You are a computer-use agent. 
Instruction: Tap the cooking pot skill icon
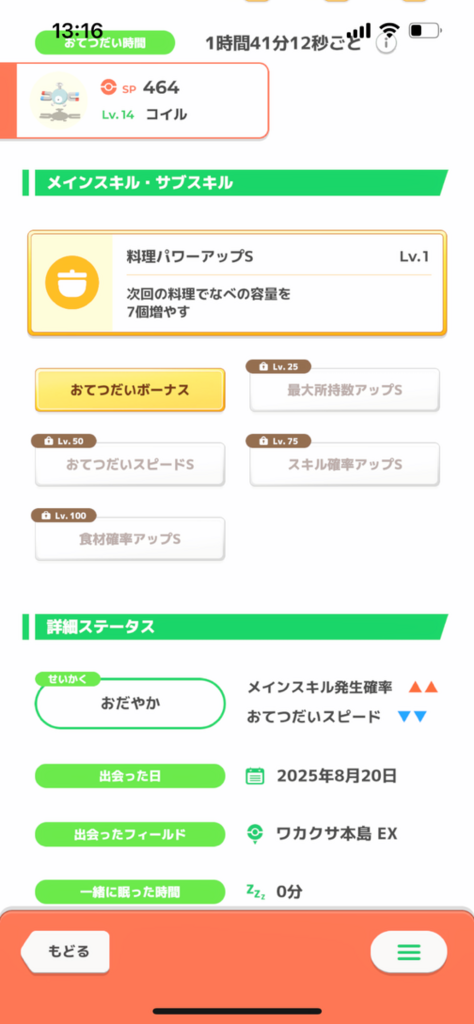(72, 282)
